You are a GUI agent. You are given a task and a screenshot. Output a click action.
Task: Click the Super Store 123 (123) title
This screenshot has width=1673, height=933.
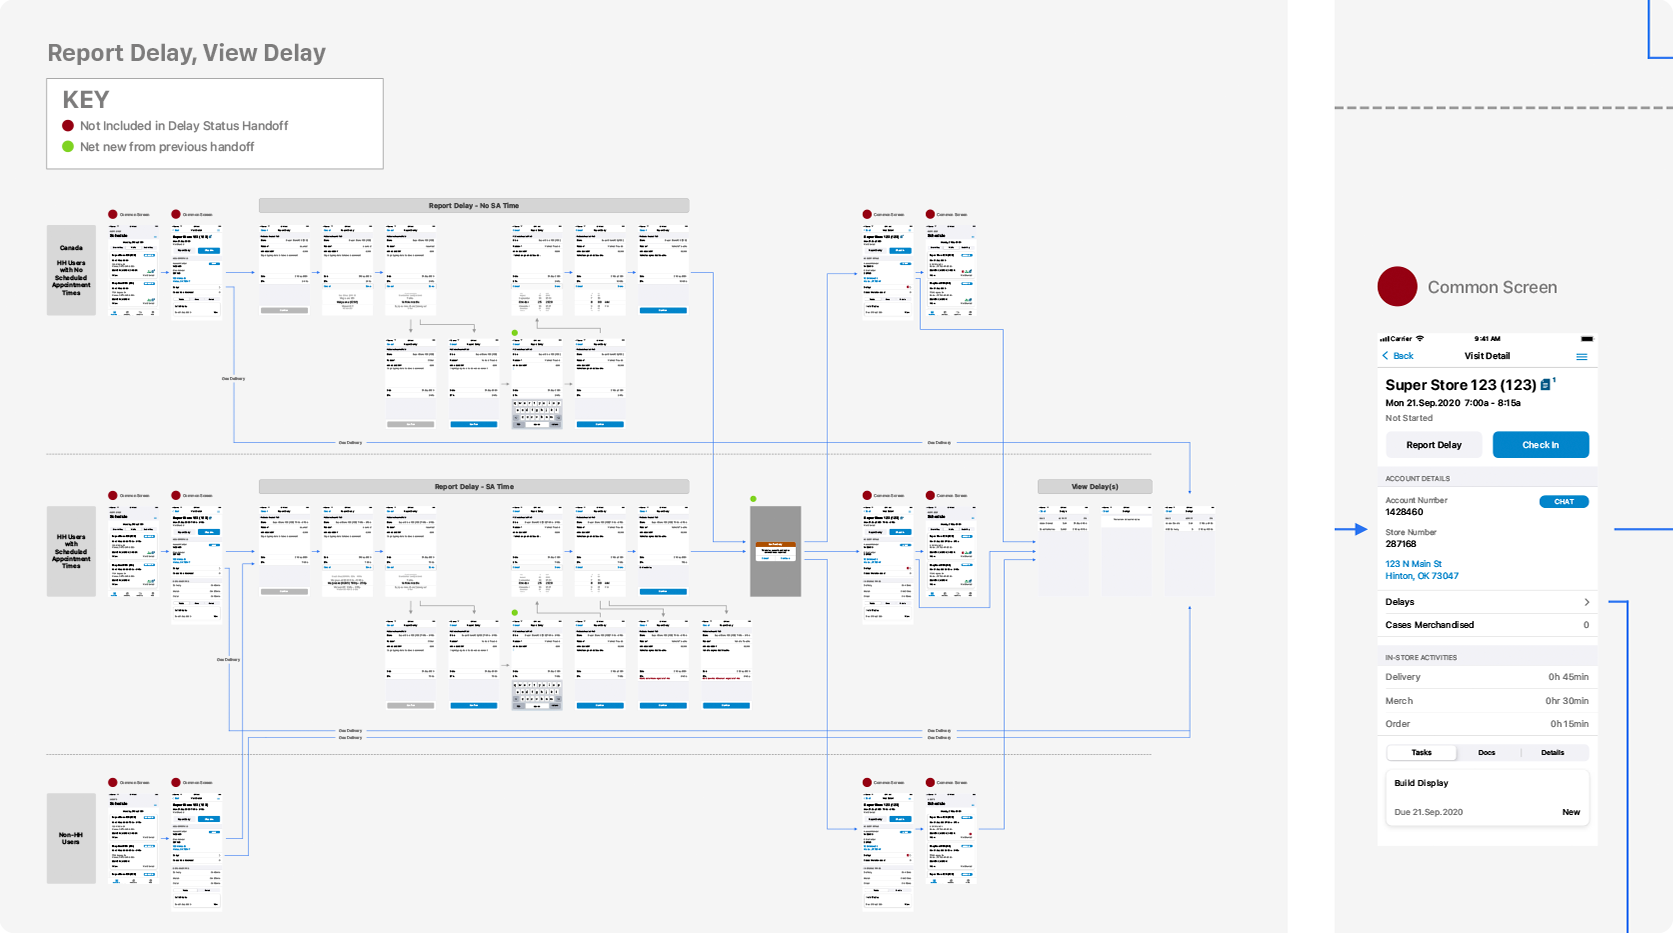1460,385
